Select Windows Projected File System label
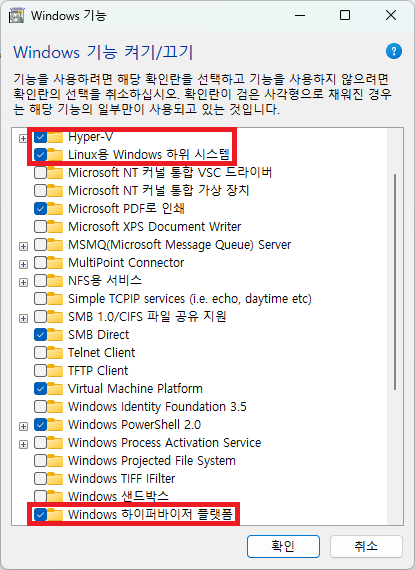The image size is (415, 570). [152, 461]
